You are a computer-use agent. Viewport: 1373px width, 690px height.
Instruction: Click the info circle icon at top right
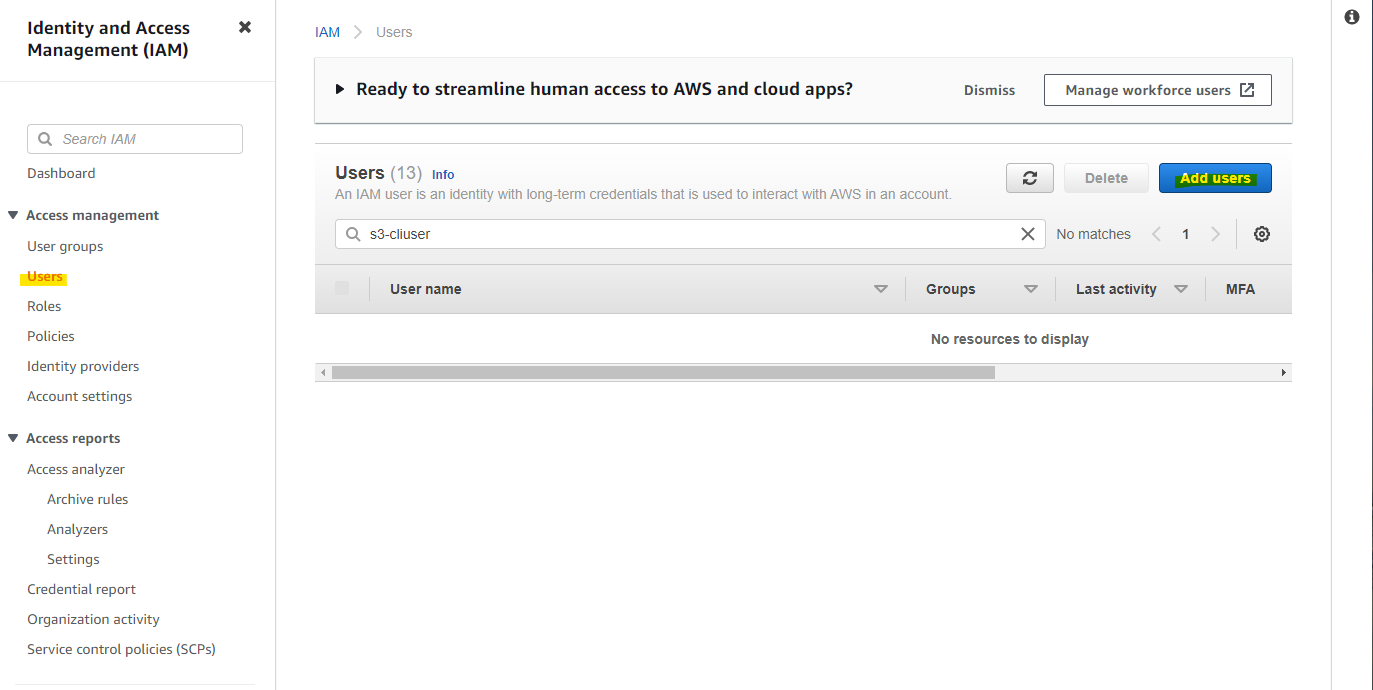coord(1351,17)
